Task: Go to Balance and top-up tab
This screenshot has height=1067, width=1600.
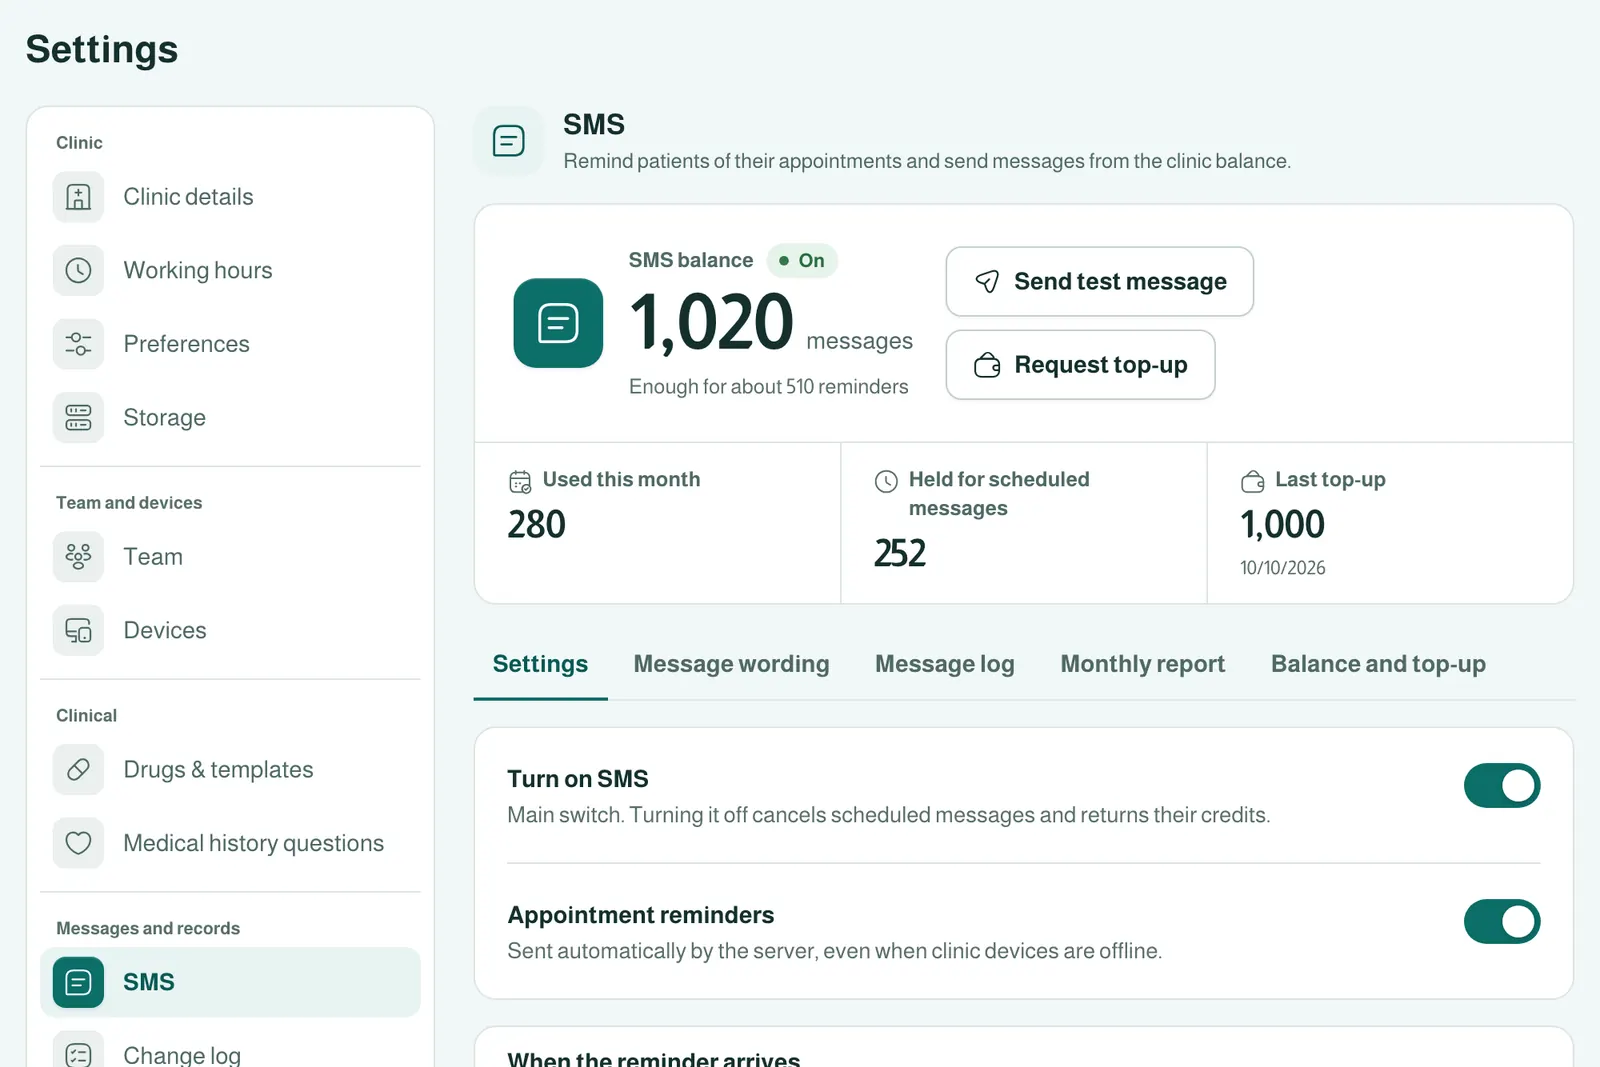Action: tap(1378, 664)
